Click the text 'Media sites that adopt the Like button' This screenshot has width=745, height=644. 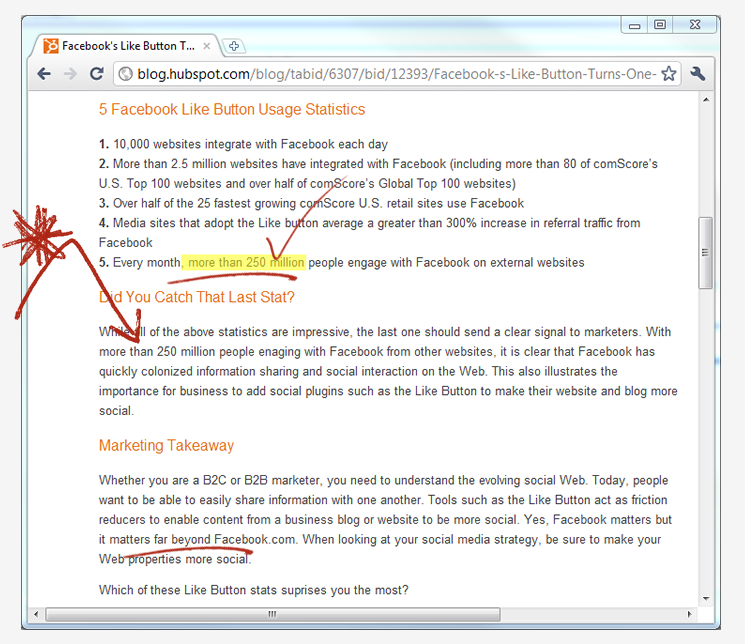click(216, 223)
